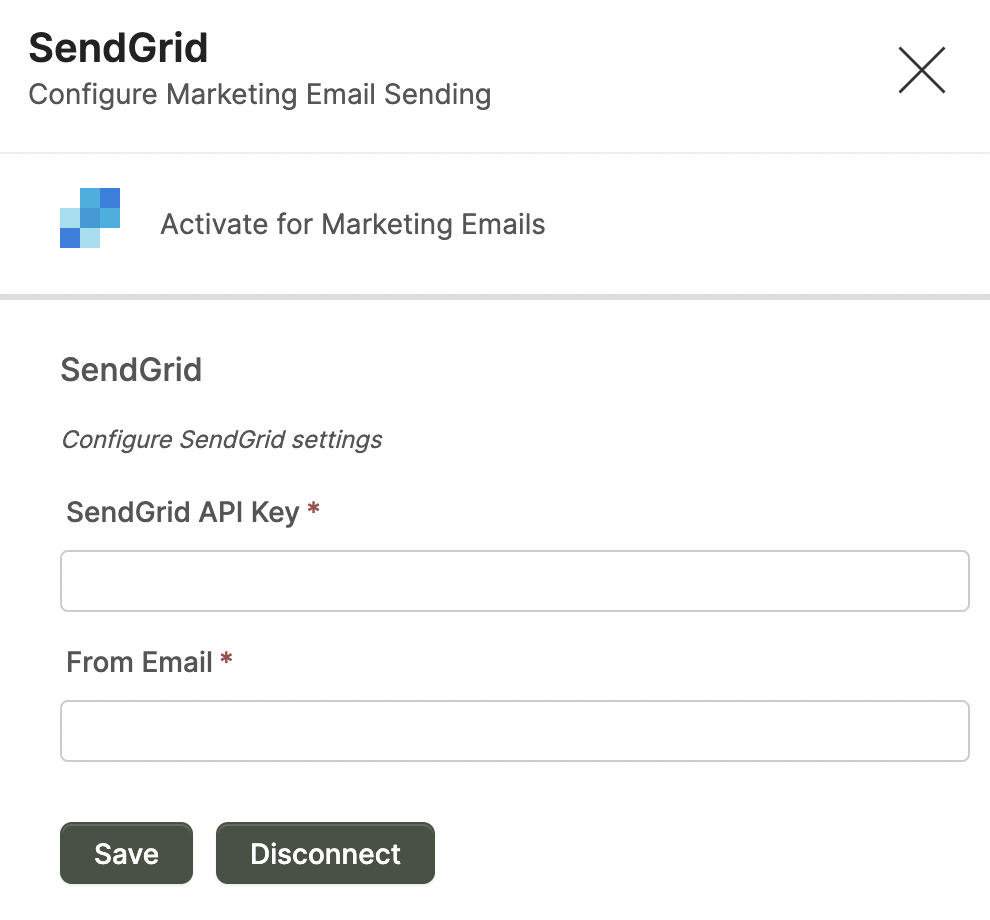The width and height of the screenshot is (990, 920).
Task: Click the From Email label
Action: (x=139, y=662)
